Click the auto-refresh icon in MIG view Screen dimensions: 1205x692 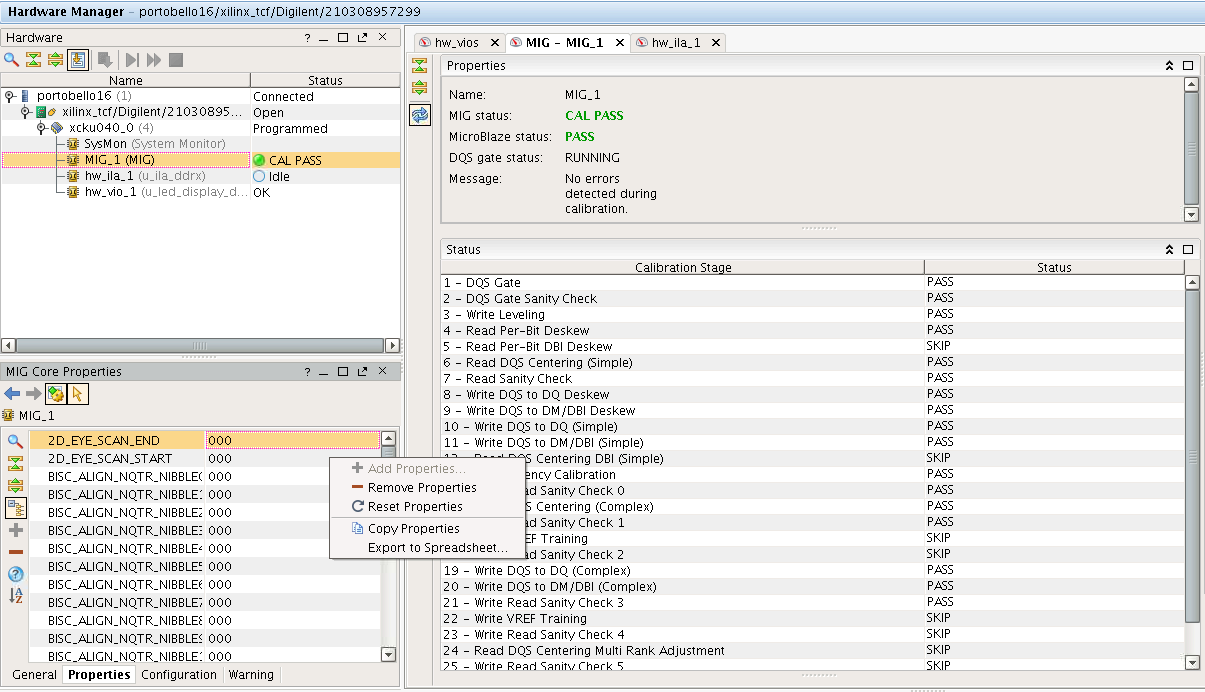420,115
